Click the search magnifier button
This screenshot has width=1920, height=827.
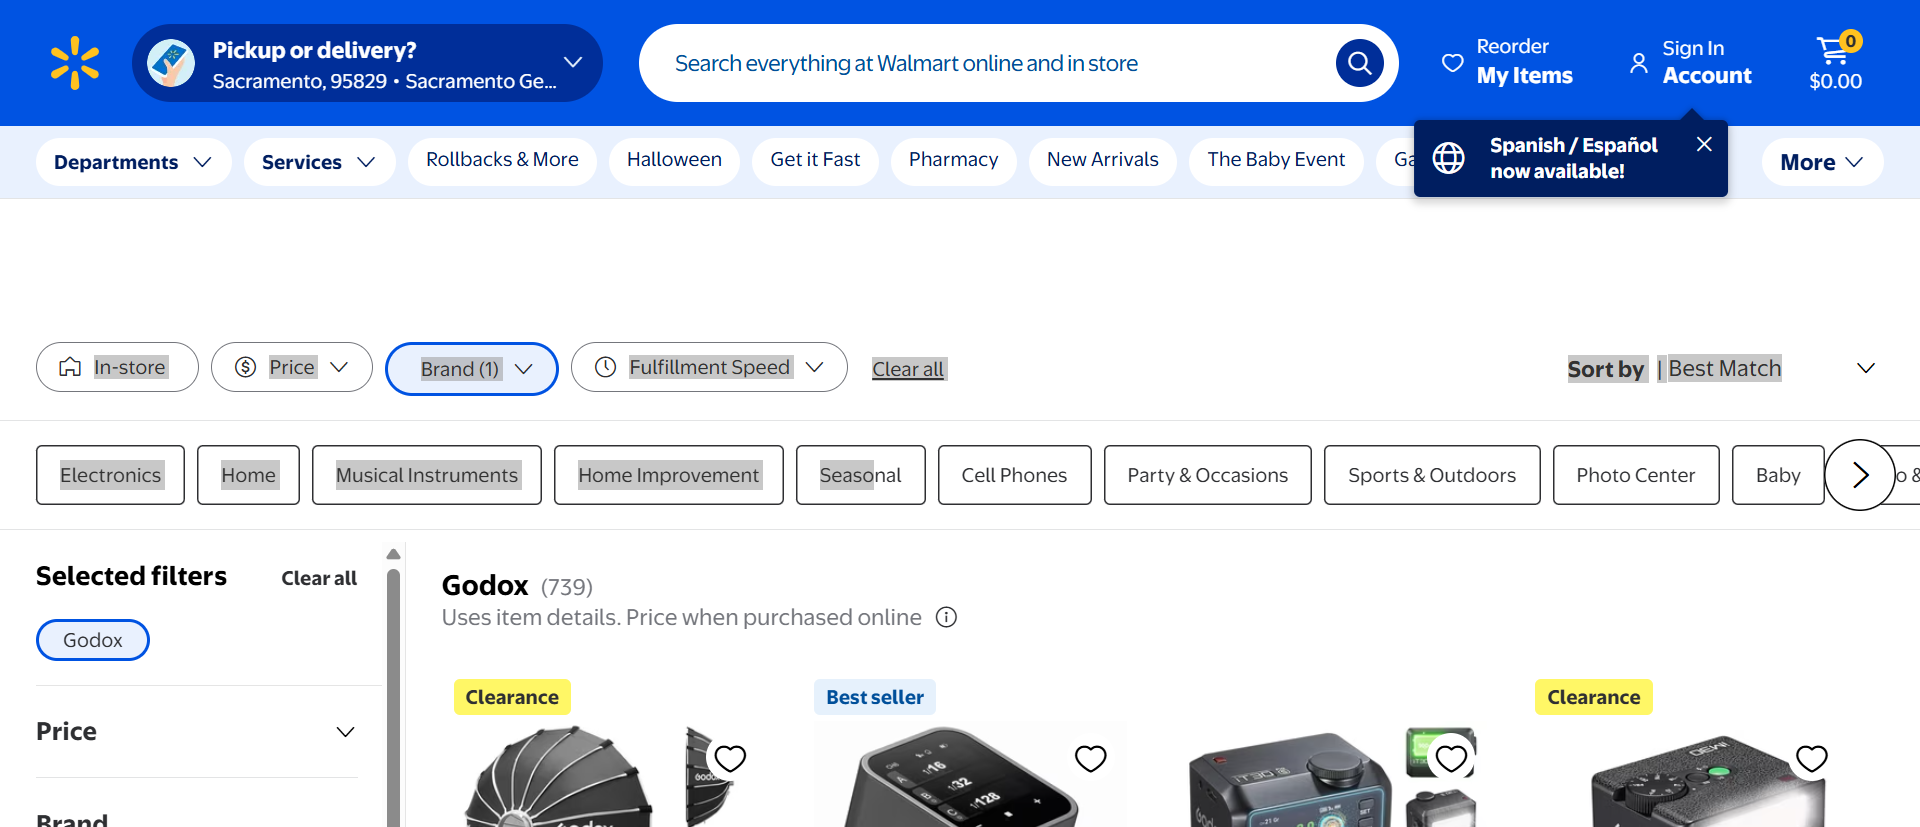click(1359, 63)
